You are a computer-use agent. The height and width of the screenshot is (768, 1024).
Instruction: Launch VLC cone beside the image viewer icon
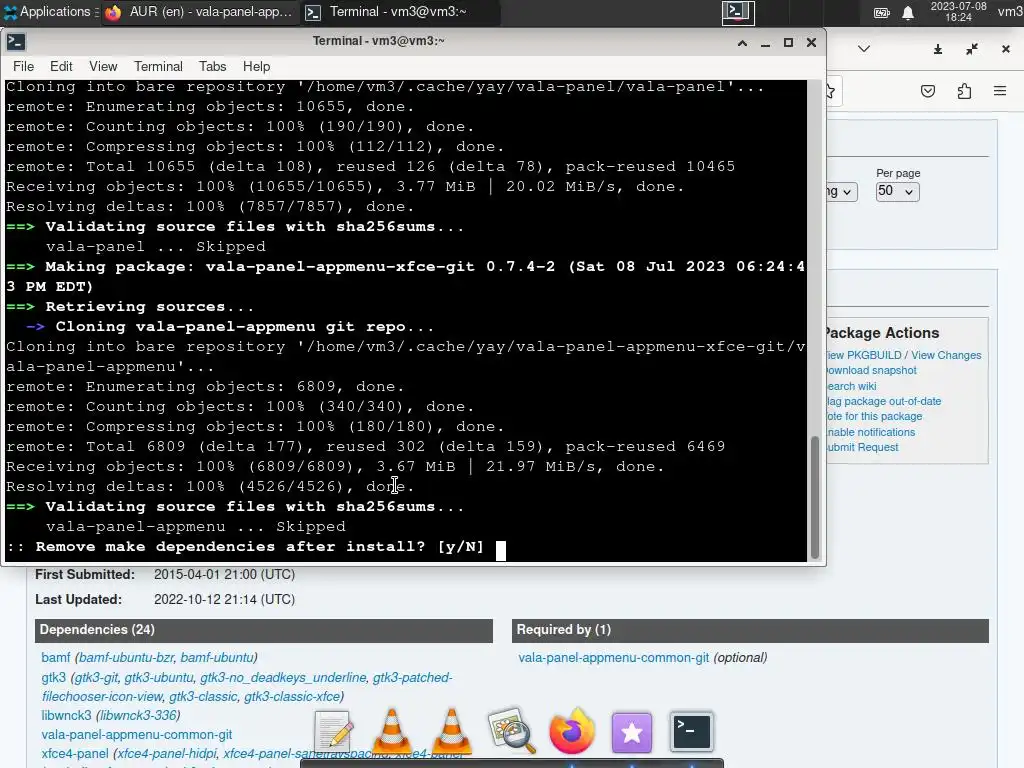click(x=452, y=730)
